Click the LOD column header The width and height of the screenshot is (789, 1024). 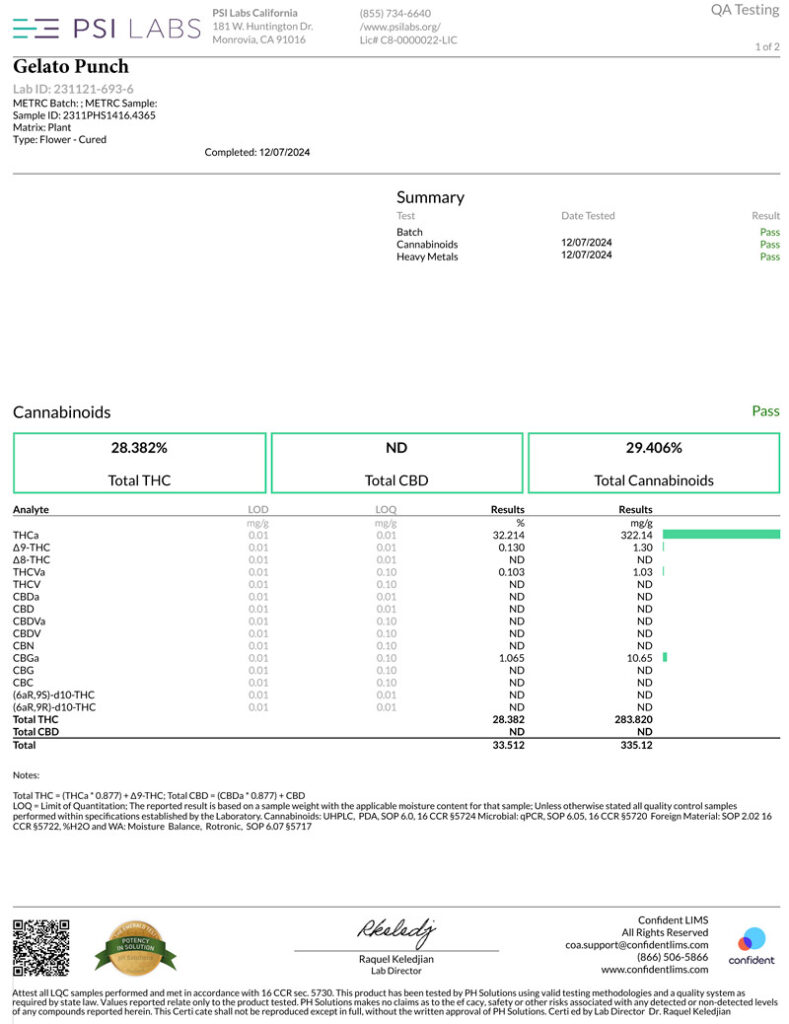pos(258,509)
